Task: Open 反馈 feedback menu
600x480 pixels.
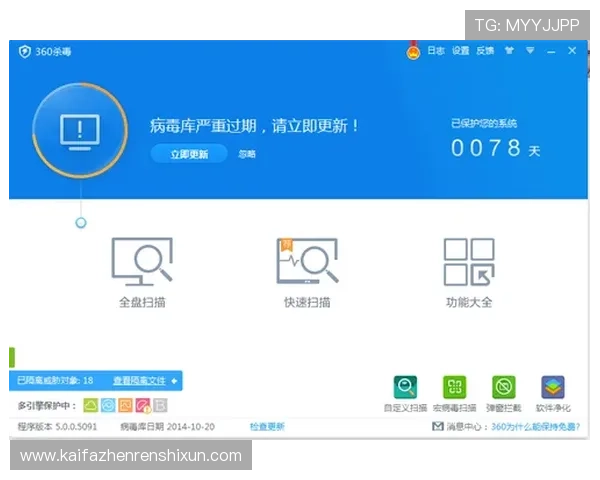Action: pyautogui.click(x=485, y=51)
